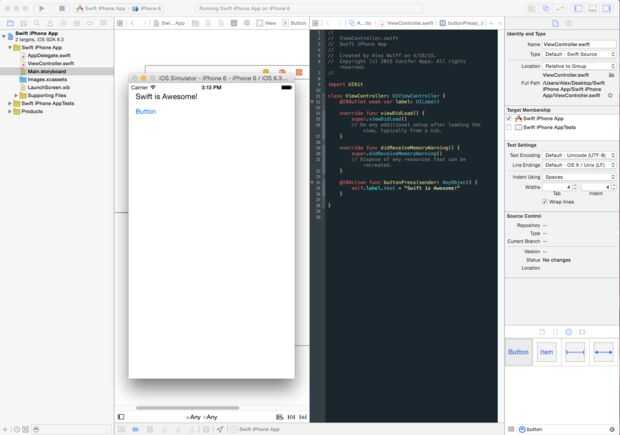620x435 pixels.
Task: Select AppDelegate.swift in navigator
Action: 49,55
